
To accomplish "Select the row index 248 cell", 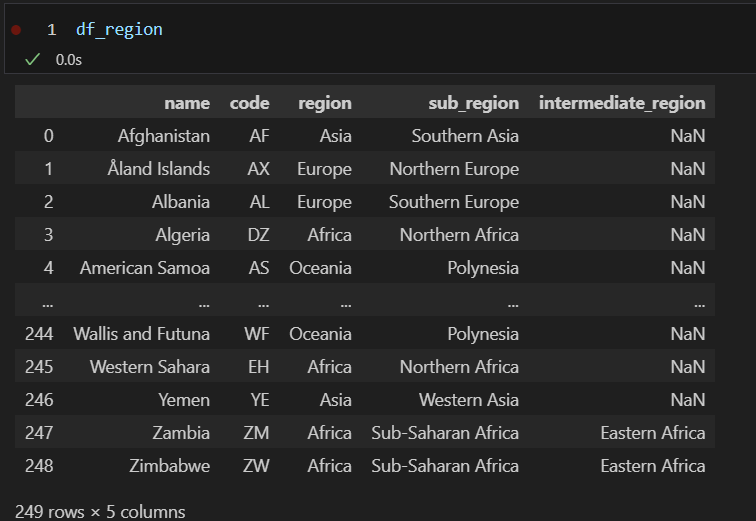I will tap(39, 466).
